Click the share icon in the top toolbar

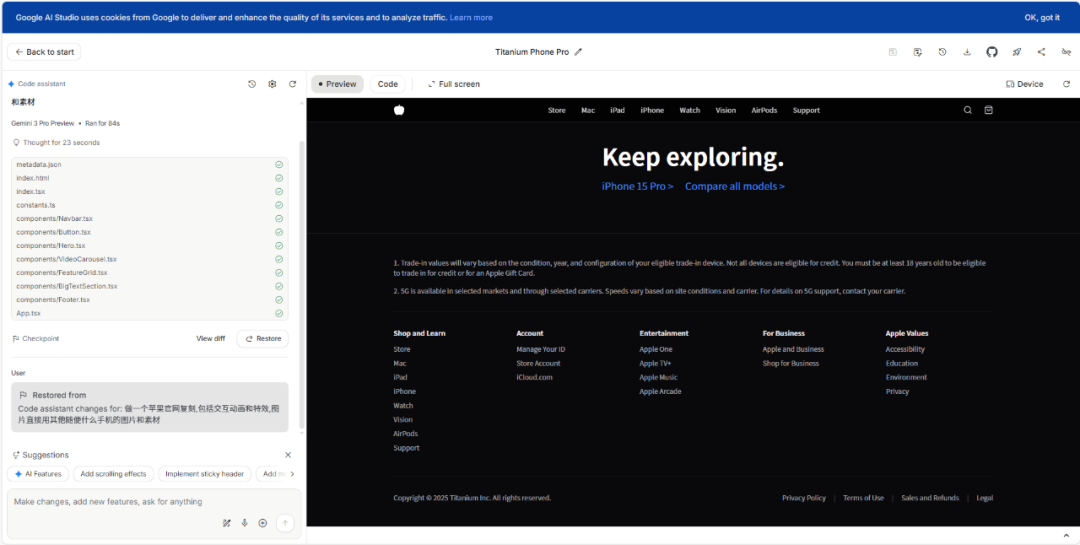pos(1041,52)
